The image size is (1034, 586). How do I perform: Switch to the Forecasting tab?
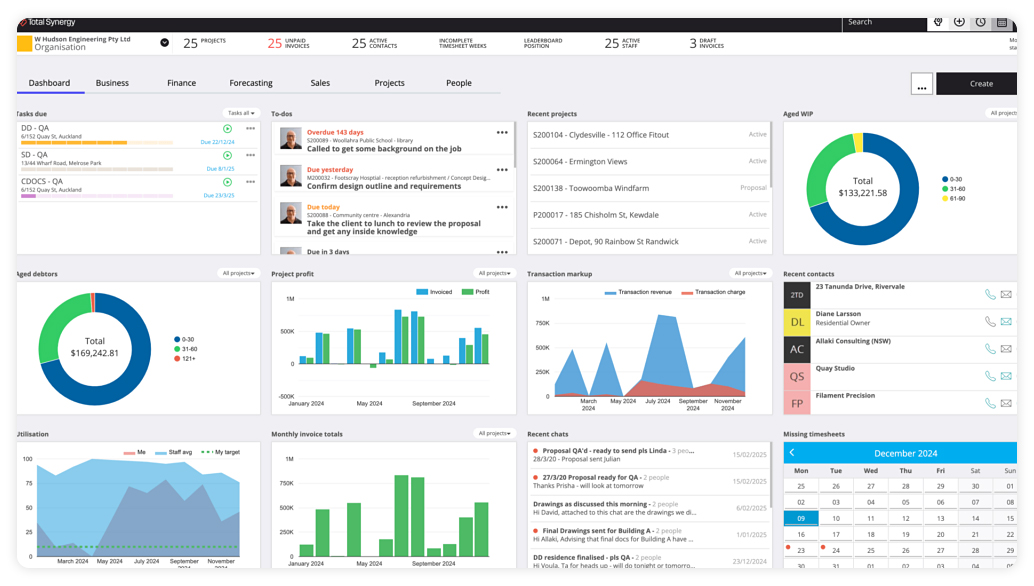250,83
